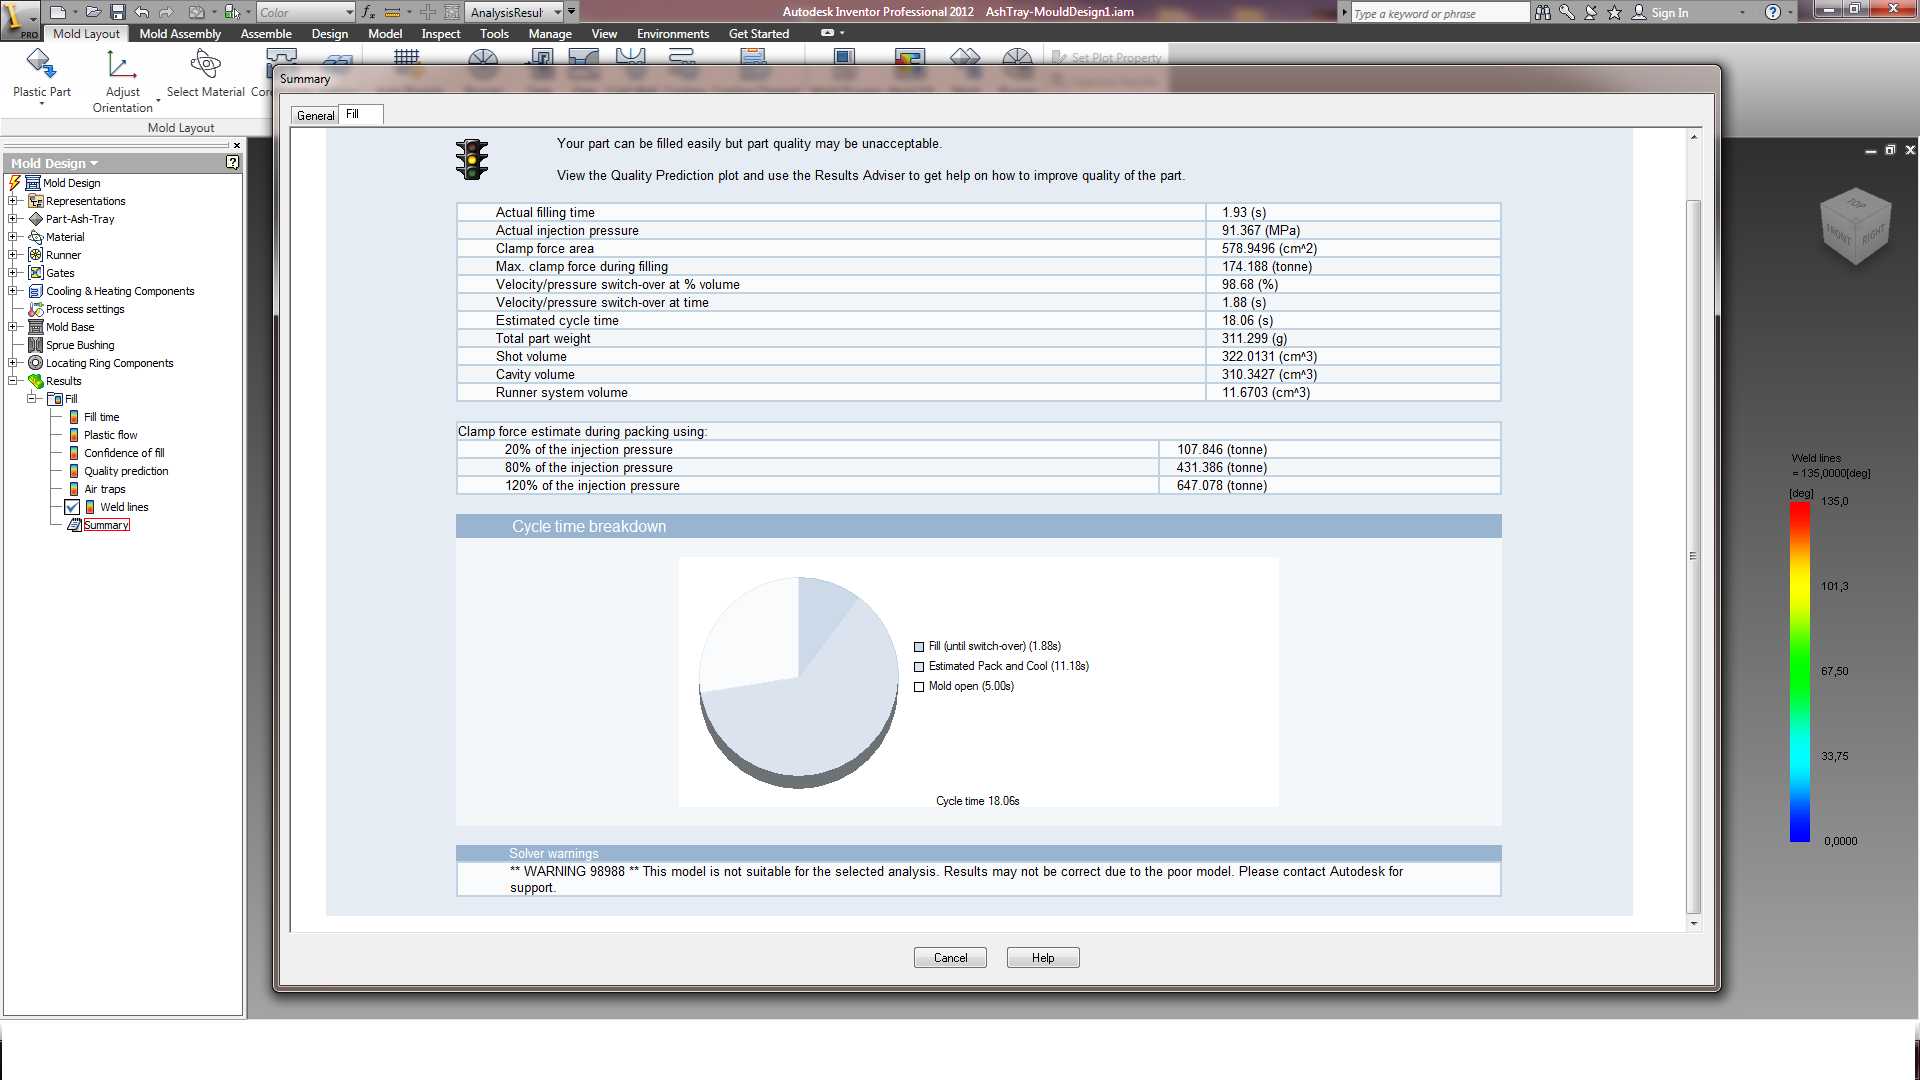Screen dimensions: 1920x1080
Task: Click the Save icon in quick access toolbar
Action: point(117,12)
